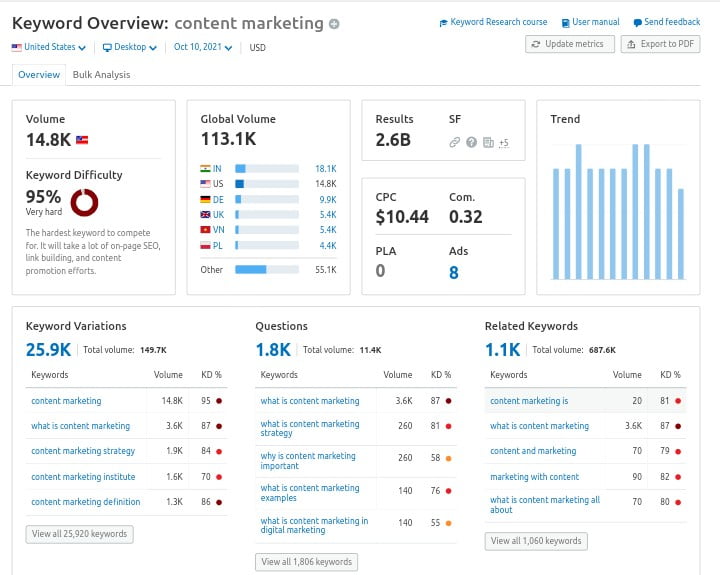Screen dimensions: 720x575
Task: Expand the United States country dropdown
Action: (x=48, y=47)
